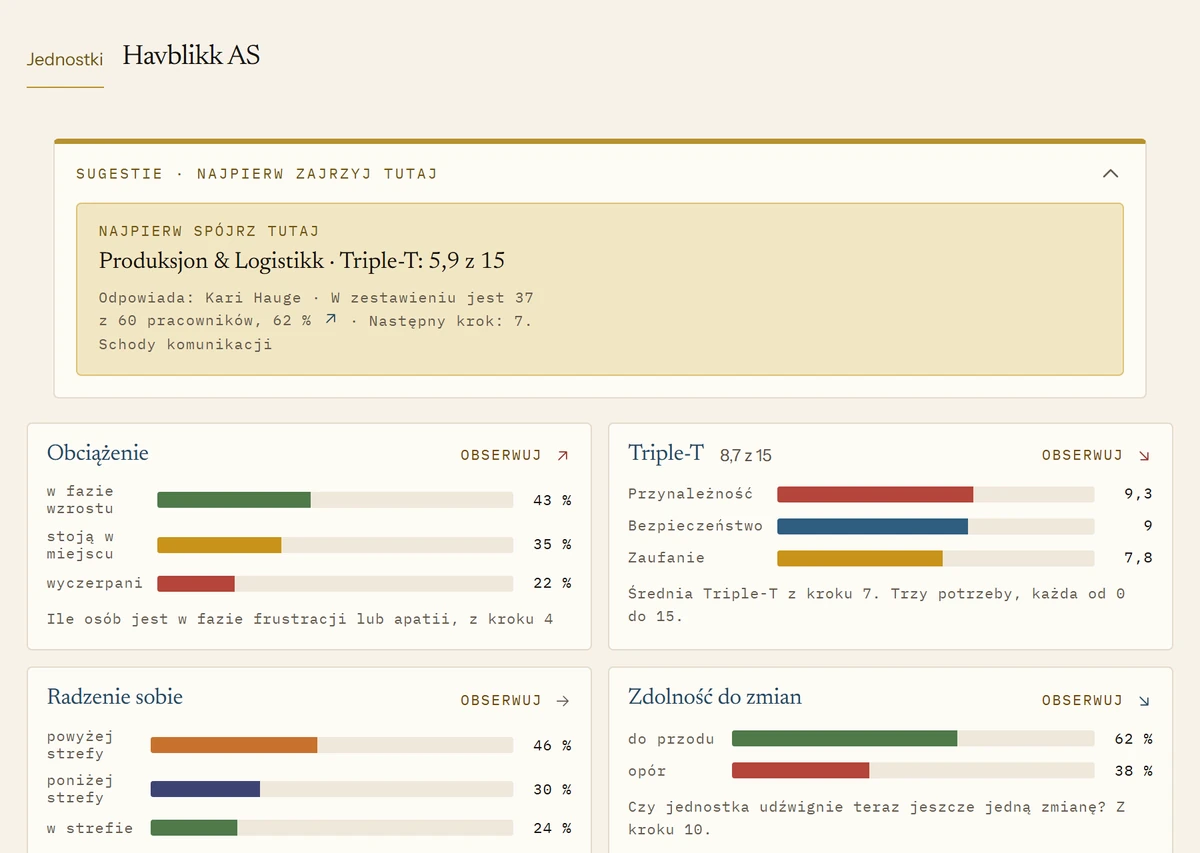
Task: Click the Zaufanie yellow bar
Action: (x=860, y=558)
